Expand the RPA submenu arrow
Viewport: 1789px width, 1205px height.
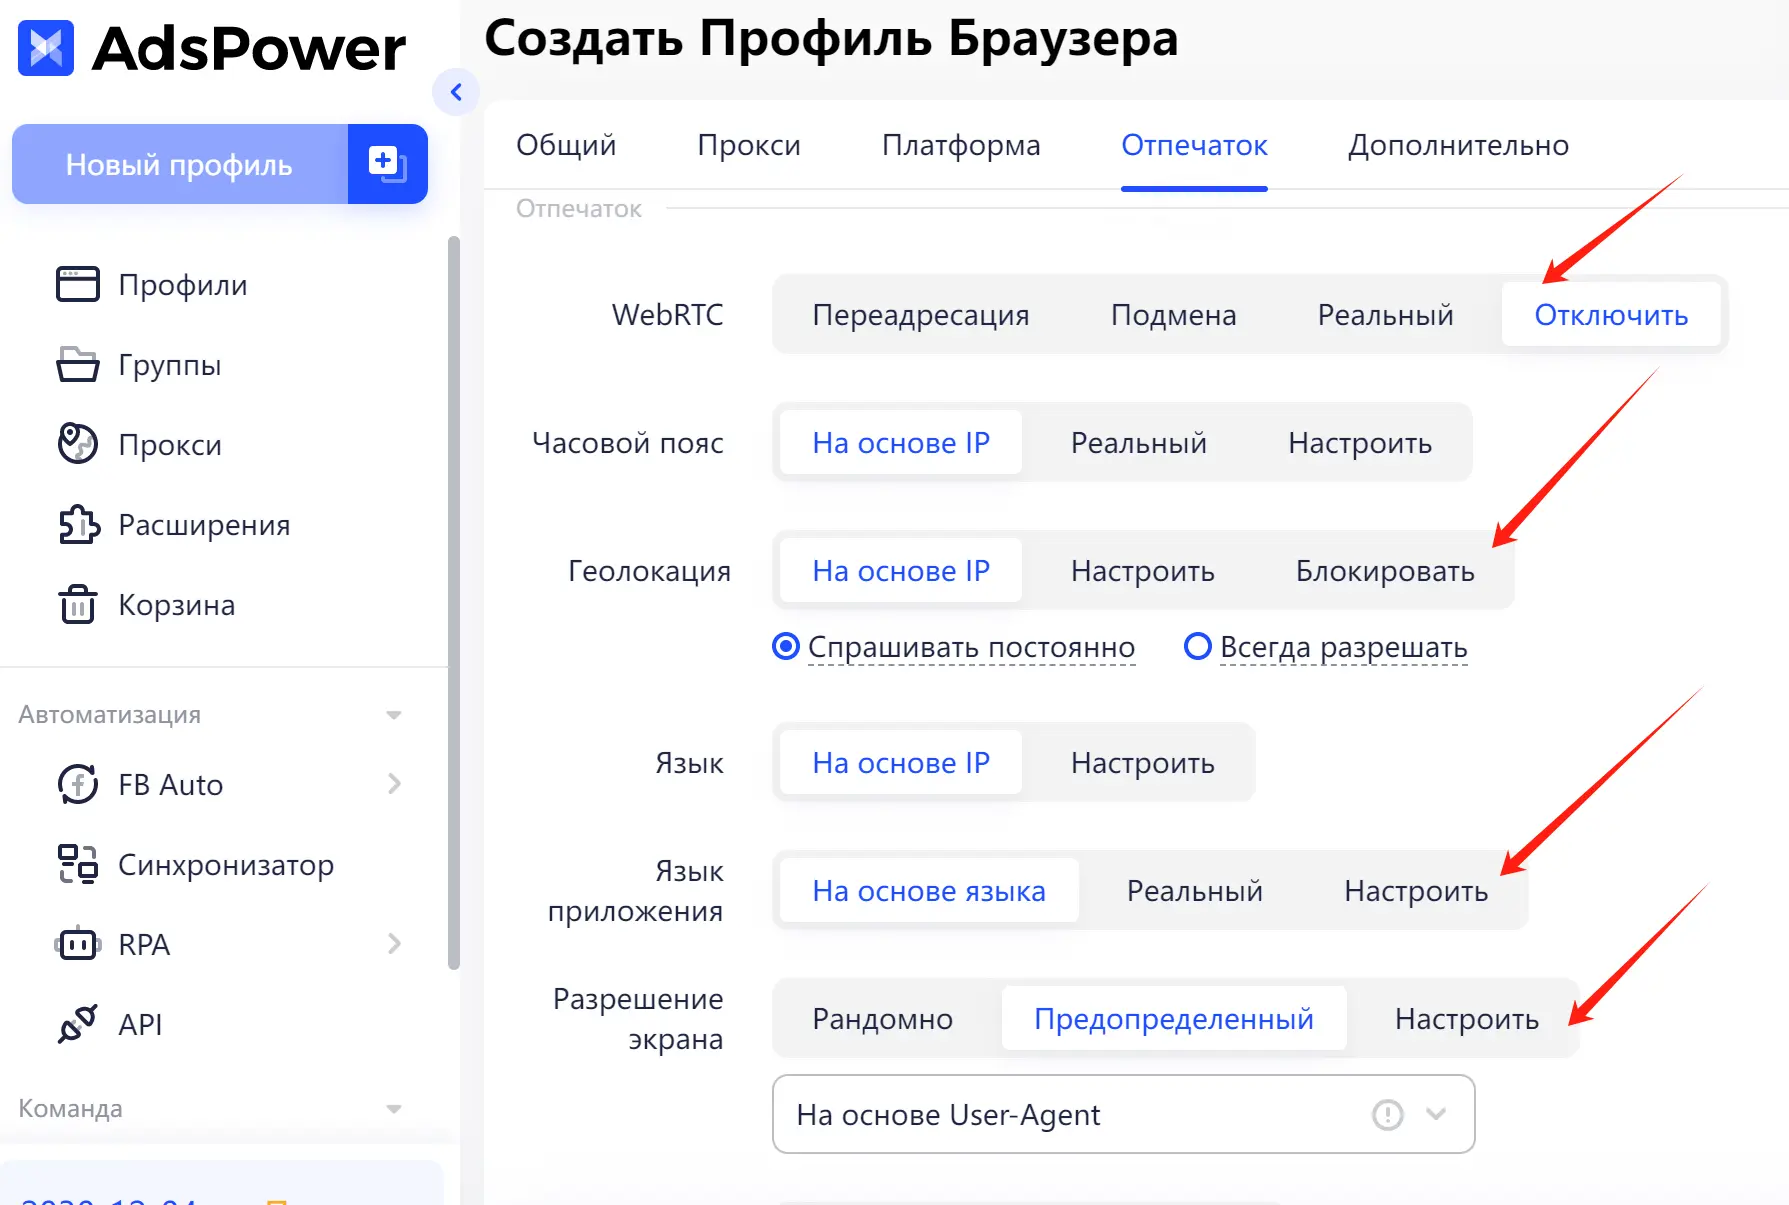coord(394,944)
